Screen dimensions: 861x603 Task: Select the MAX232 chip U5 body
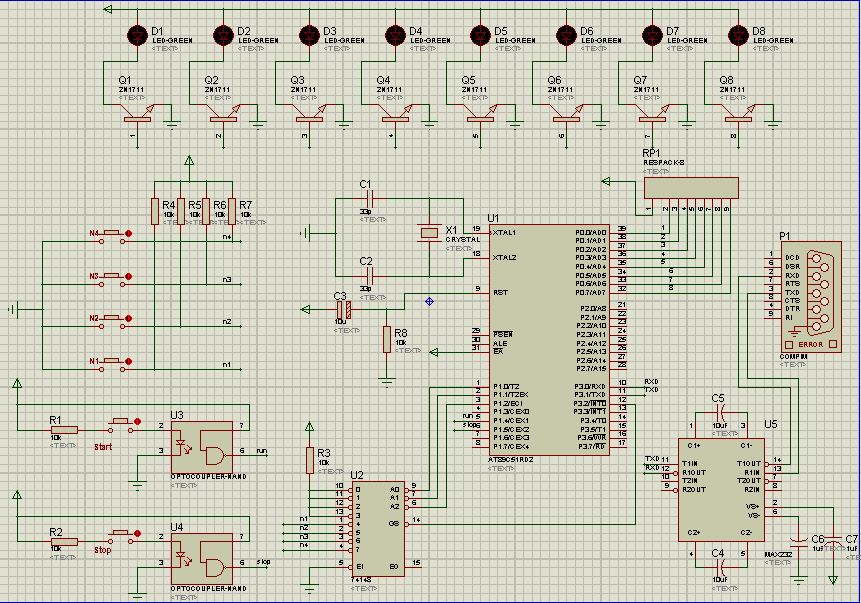point(722,490)
